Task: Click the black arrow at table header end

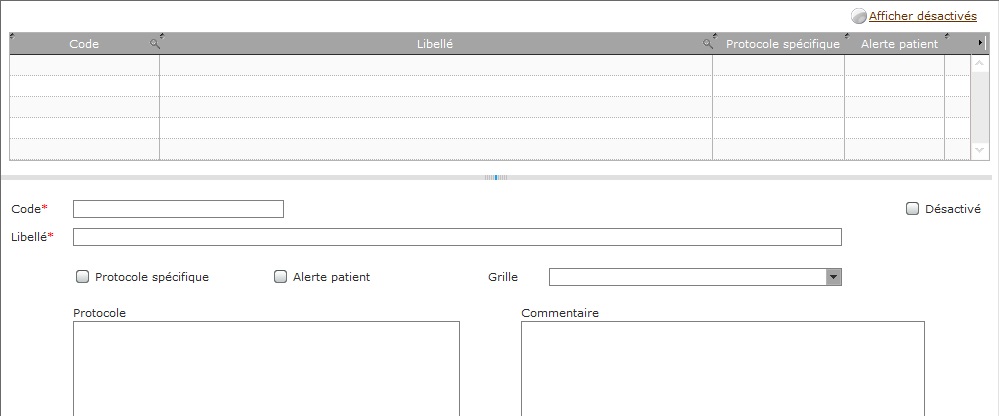Action: click(x=981, y=43)
